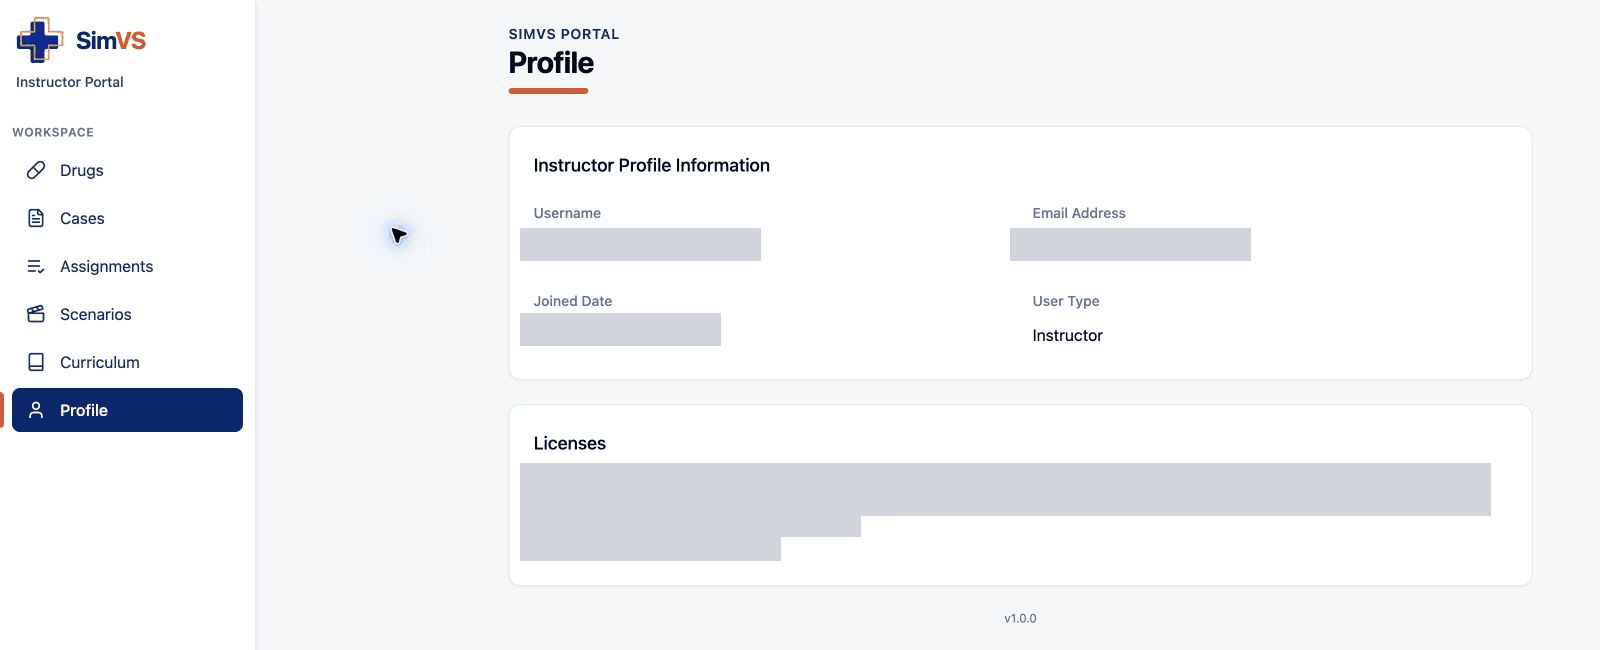This screenshot has height=650, width=1600.
Task: Click the Instructor user type value
Action: coord(1068,335)
